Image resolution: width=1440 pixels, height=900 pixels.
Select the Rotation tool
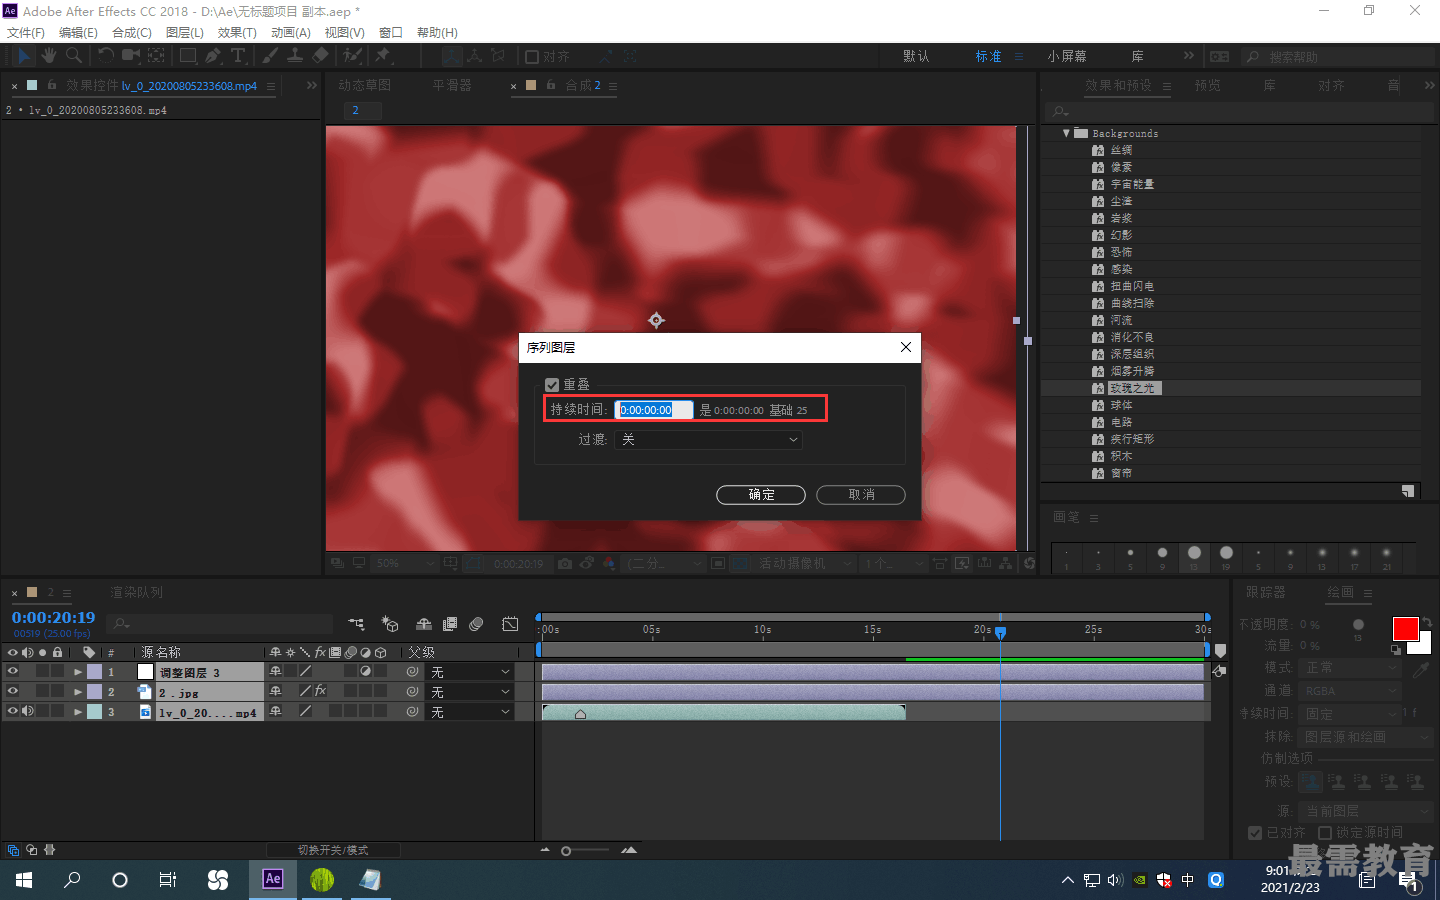106,56
